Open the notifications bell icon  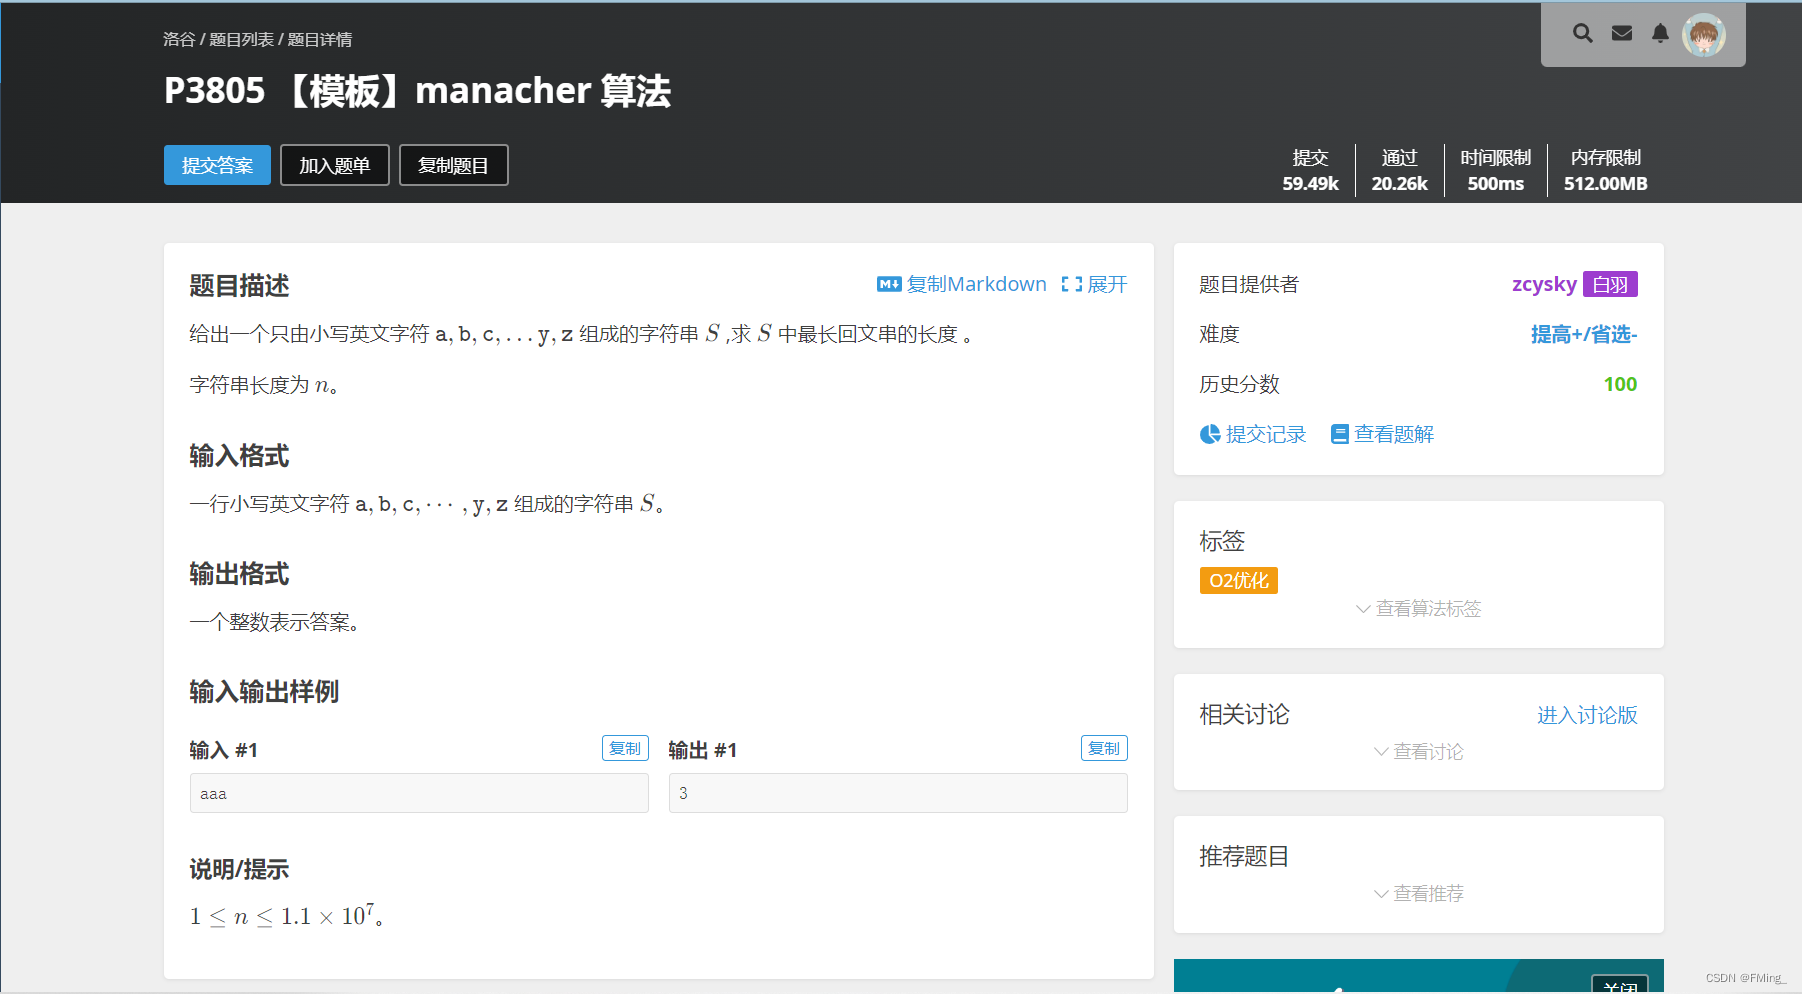[1660, 33]
